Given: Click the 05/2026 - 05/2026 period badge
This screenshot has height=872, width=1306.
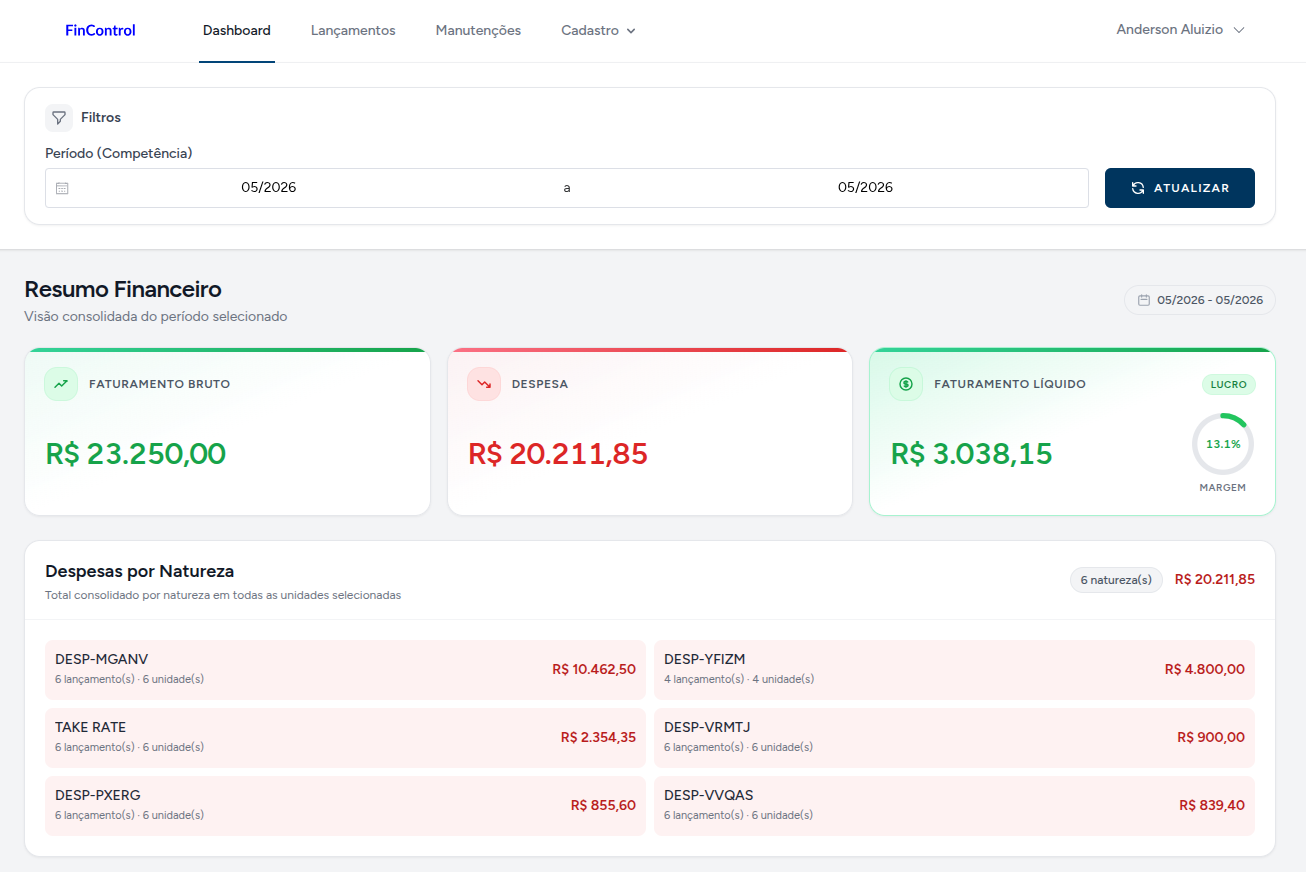Looking at the screenshot, I should tap(1200, 300).
